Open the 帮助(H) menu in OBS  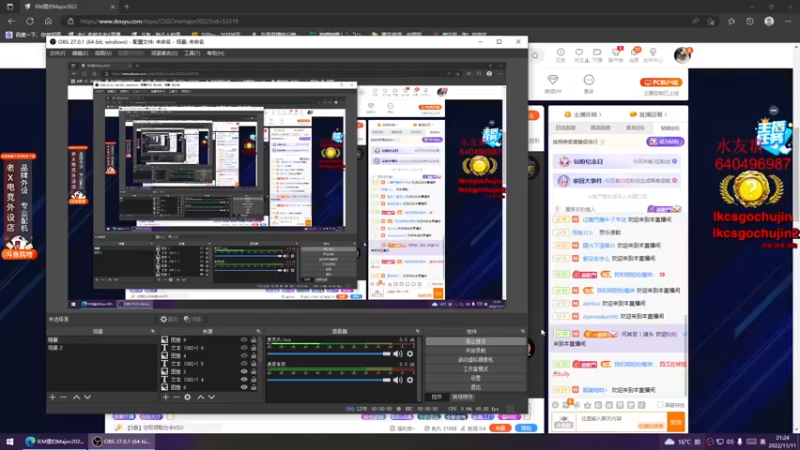(215, 53)
